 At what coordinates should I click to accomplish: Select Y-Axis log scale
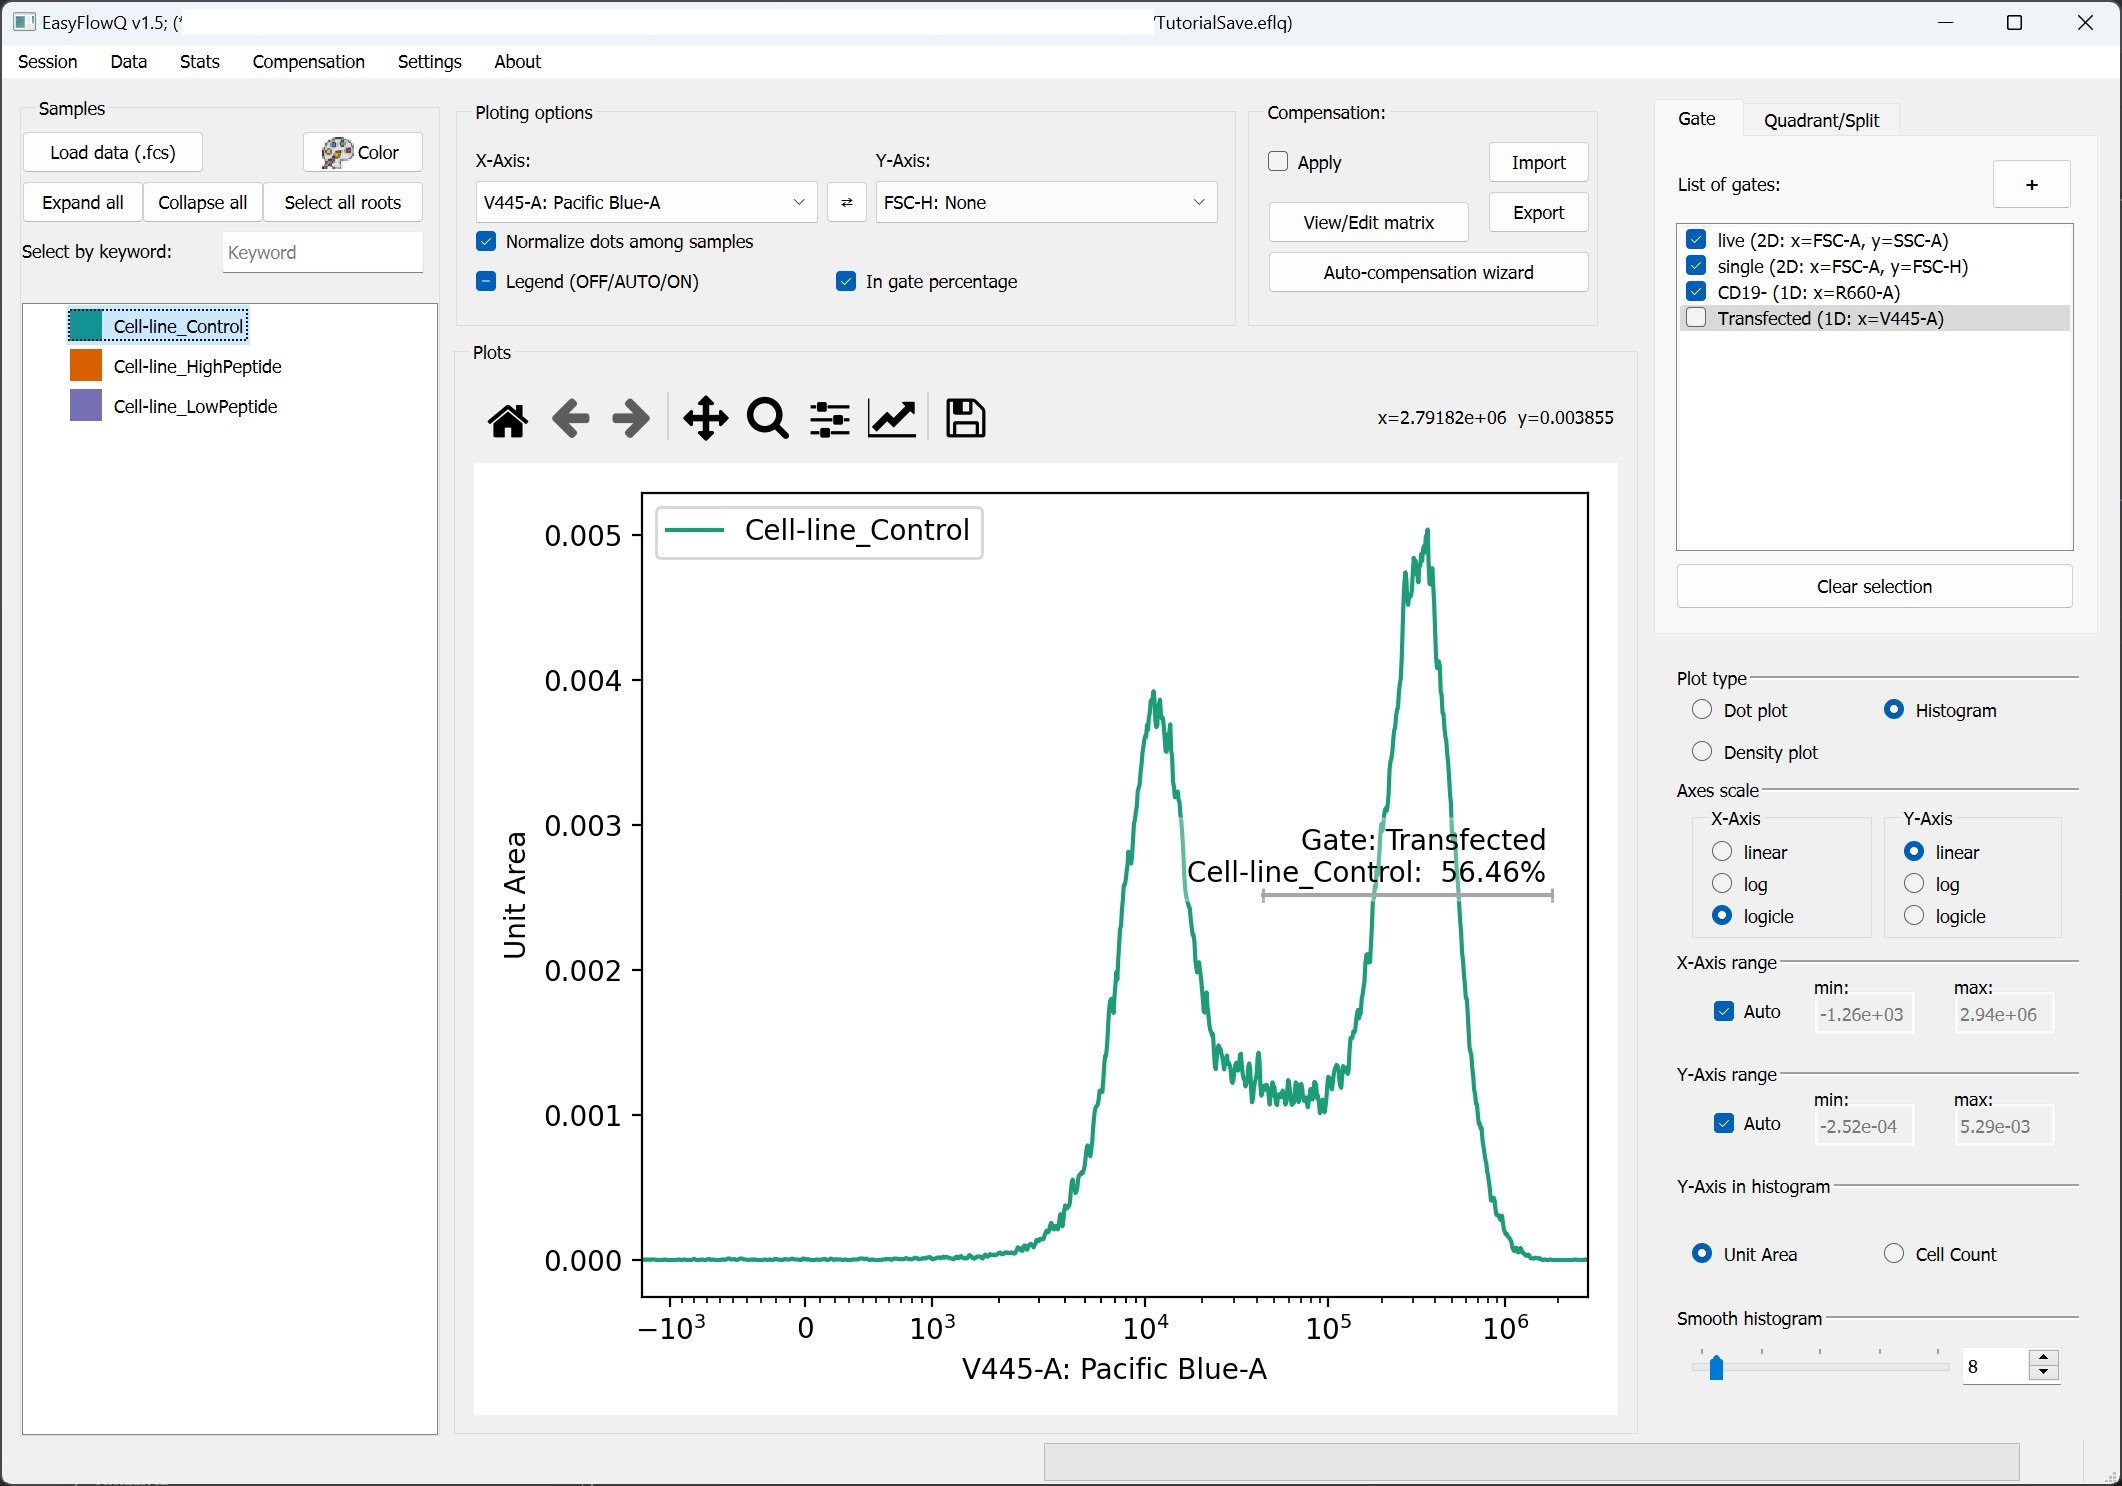pos(1914,884)
